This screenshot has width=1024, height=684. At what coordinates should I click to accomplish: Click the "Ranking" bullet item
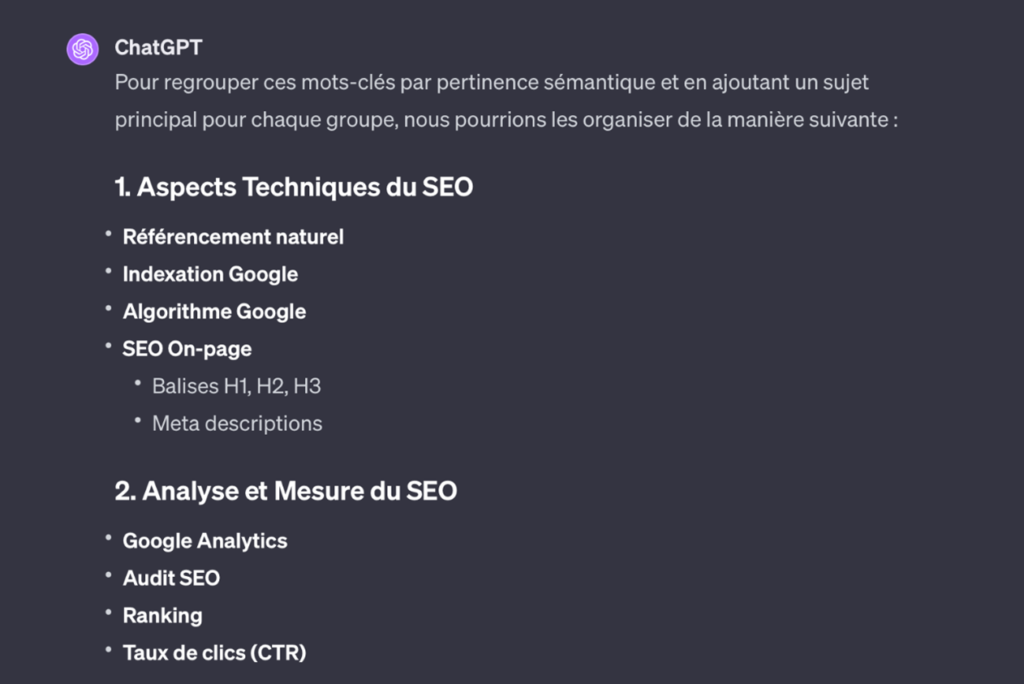[x=162, y=616]
